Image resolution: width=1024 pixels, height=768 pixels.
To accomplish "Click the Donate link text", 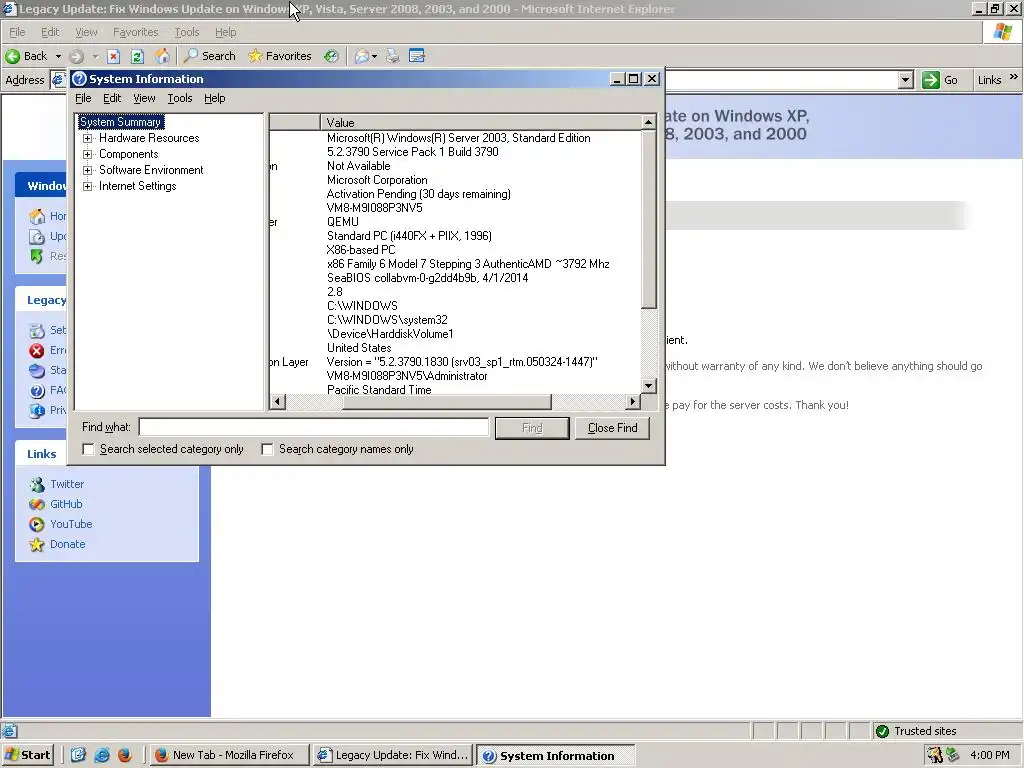I will click(x=67, y=544).
